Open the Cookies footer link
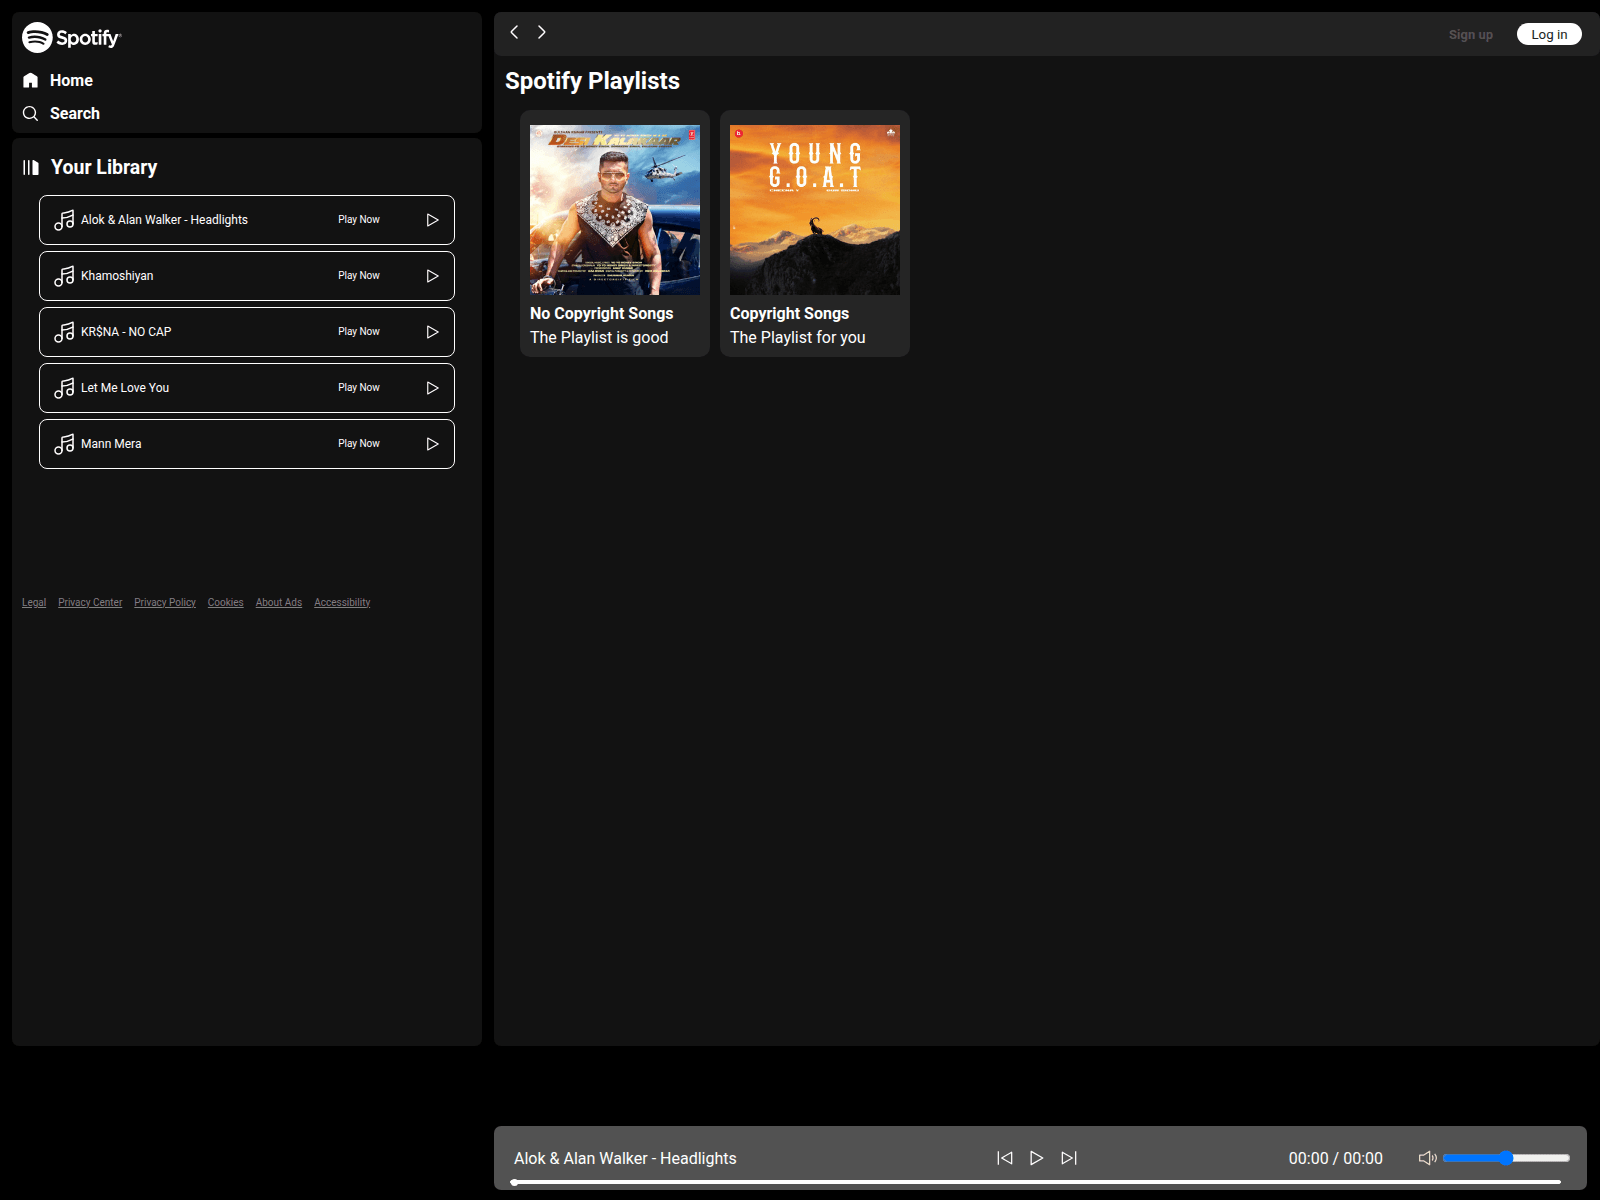The height and width of the screenshot is (1200, 1600). click(226, 603)
